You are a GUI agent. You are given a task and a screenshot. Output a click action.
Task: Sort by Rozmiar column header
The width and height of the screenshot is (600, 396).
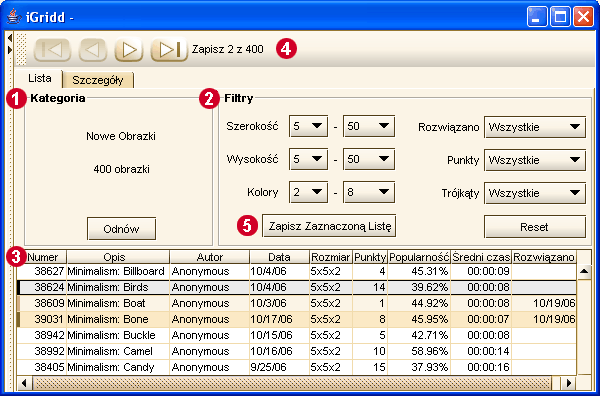pyautogui.click(x=331, y=257)
